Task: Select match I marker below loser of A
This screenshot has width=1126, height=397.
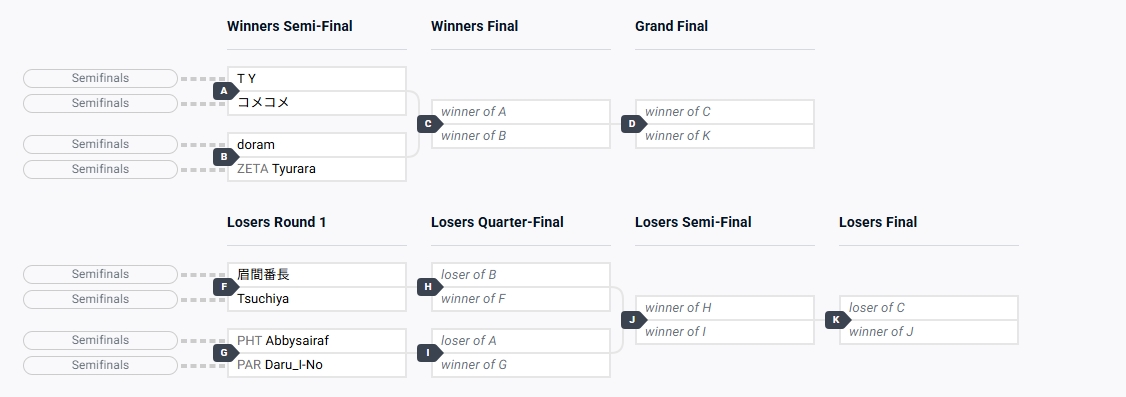Action: [x=429, y=352]
